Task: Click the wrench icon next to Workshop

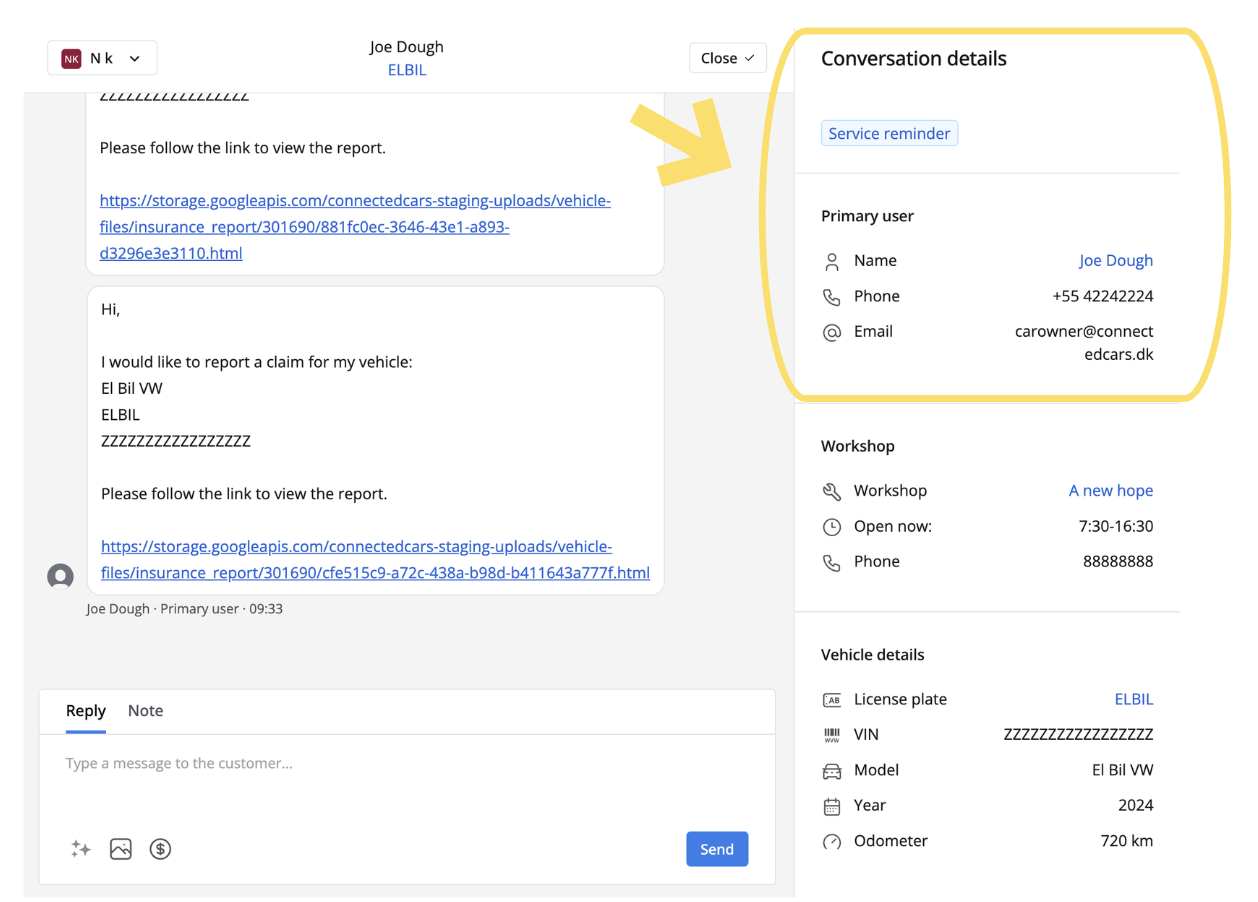Action: tap(832, 491)
